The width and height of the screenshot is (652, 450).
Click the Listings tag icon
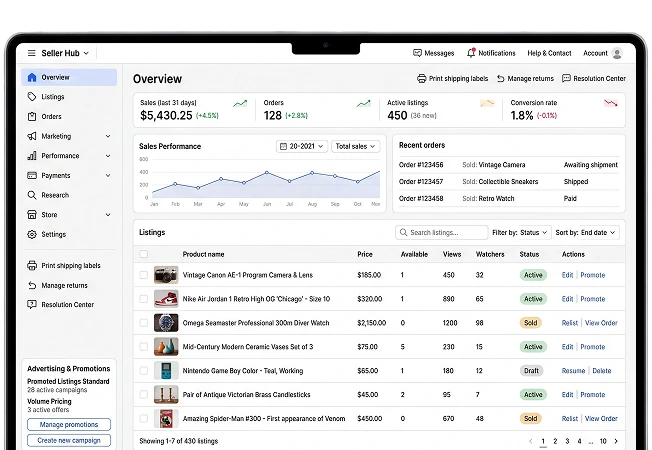[x=32, y=97]
